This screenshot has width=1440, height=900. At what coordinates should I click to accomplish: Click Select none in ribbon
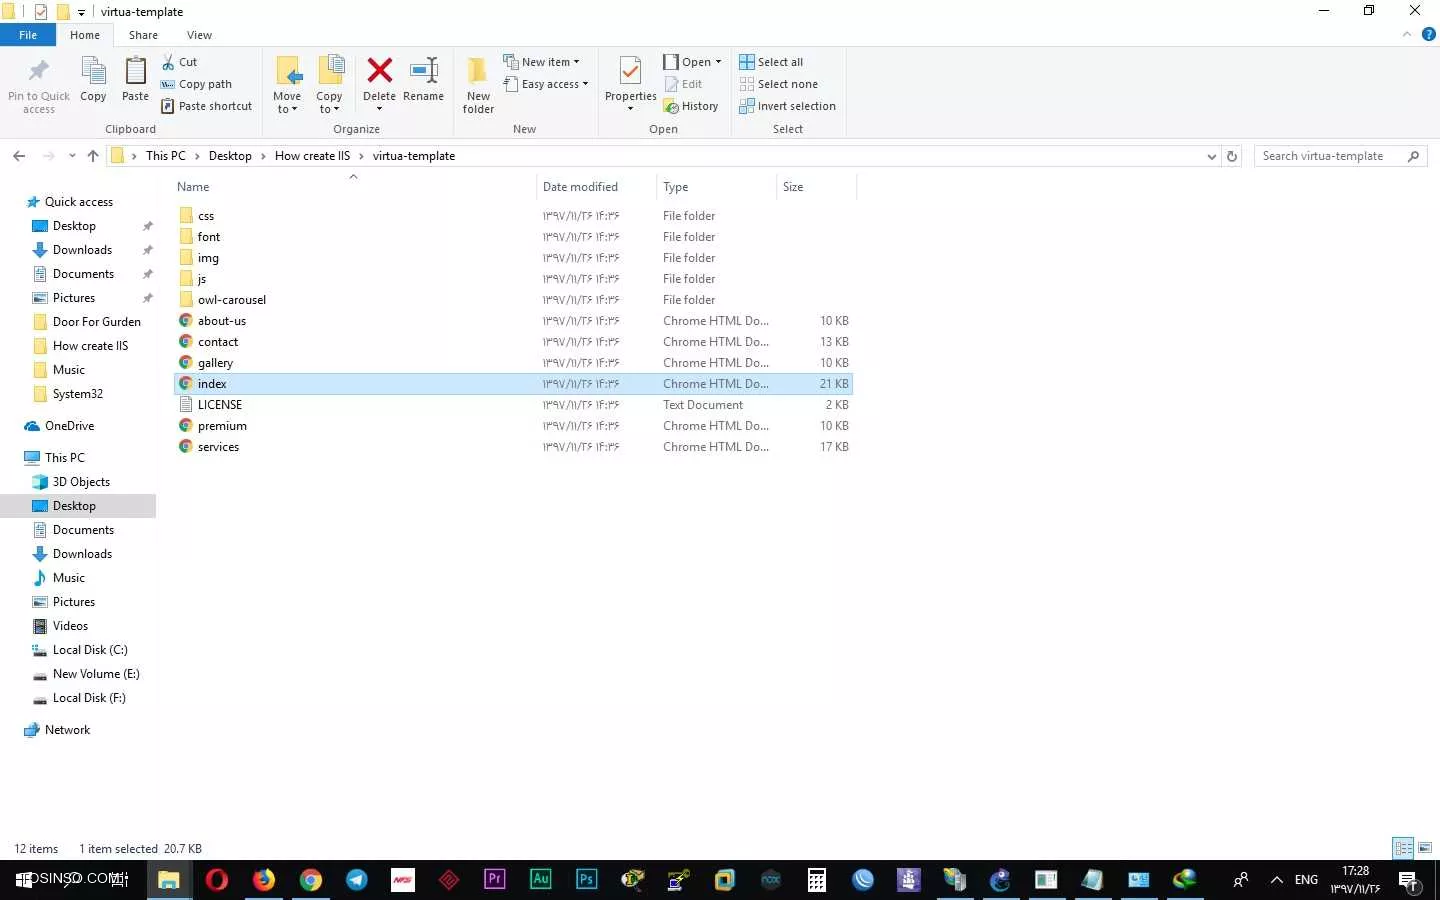779,84
